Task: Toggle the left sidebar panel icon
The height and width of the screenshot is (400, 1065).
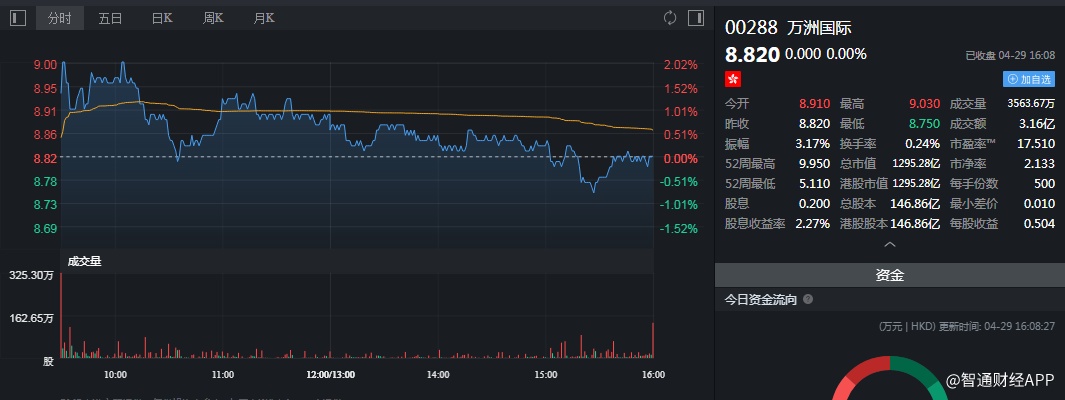Action: coord(17,18)
